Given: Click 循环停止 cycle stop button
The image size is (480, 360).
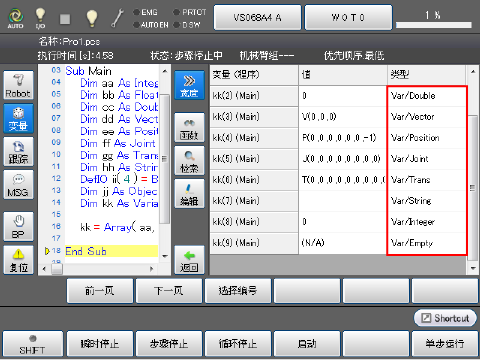Looking at the screenshot, I should pyautogui.click(x=238, y=344).
